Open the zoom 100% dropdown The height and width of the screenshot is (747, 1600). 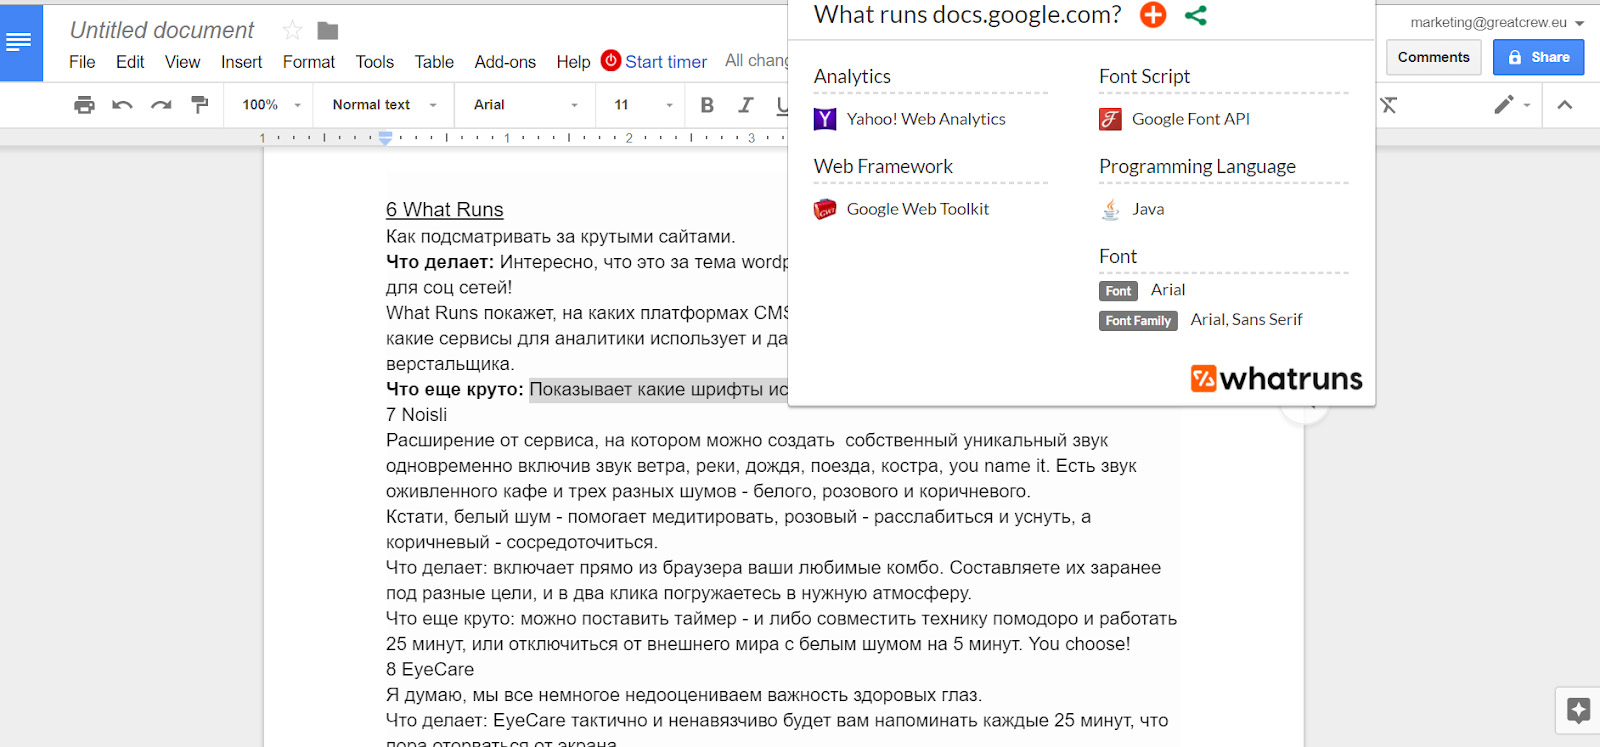click(x=271, y=105)
